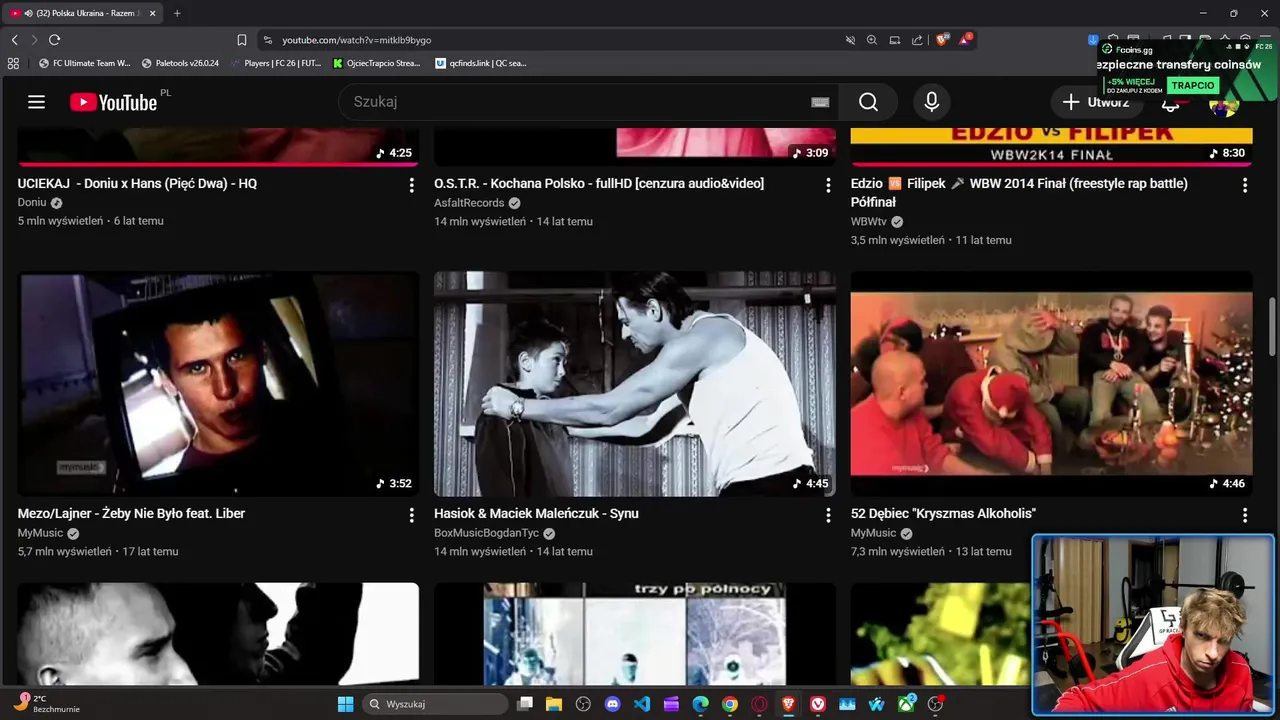Click the magnifier search button
Image resolution: width=1280 pixels, height=720 pixels.
(x=868, y=102)
